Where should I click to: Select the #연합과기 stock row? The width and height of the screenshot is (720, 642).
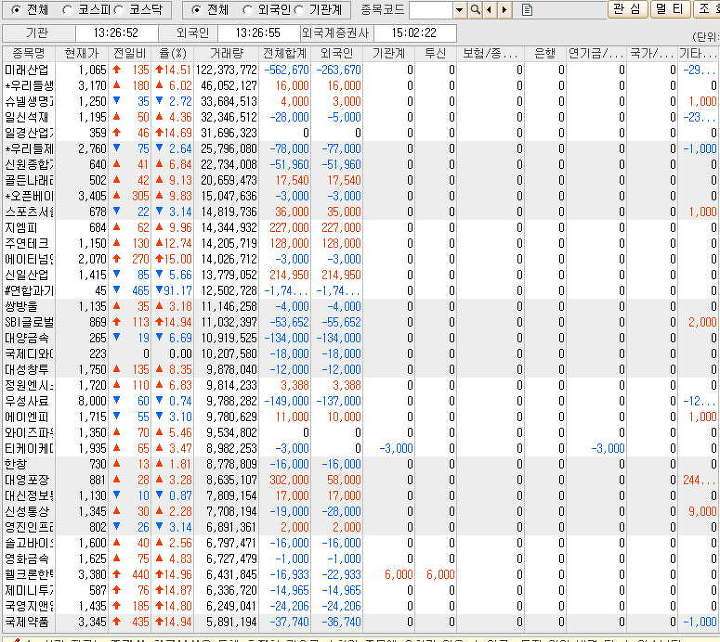tap(360, 290)
